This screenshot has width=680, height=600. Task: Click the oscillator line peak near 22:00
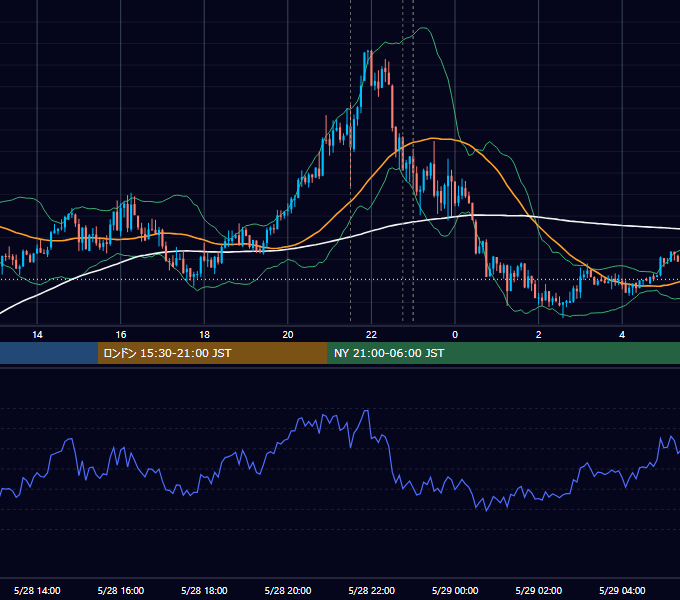coord(367,411)
